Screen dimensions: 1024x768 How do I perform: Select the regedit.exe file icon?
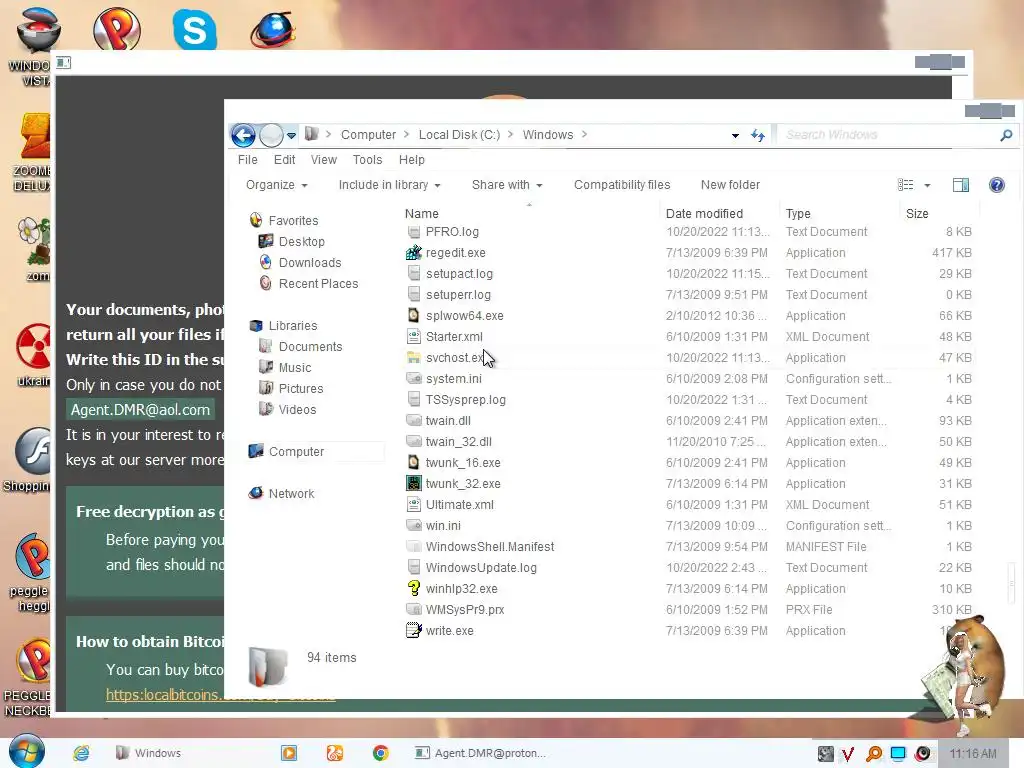pyautogui.click(x=413, y=253)
